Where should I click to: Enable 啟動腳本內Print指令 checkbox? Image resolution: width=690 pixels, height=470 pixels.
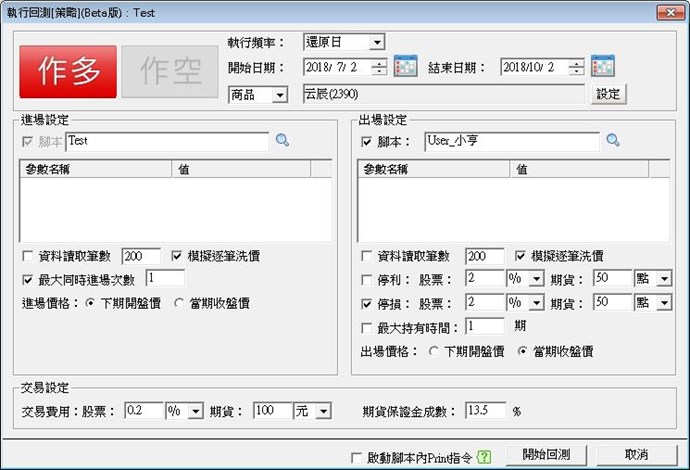pos(357,457)
